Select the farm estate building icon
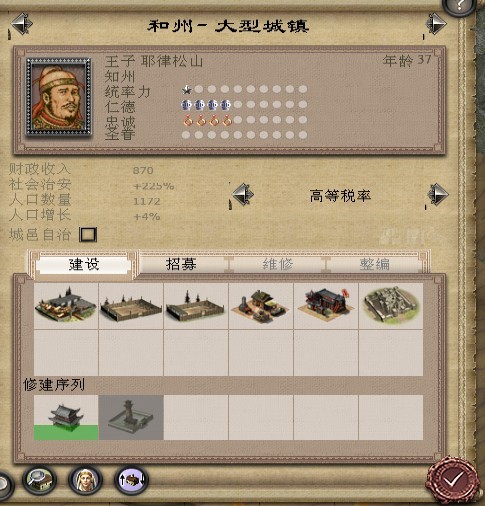The width and height of the screenshot is (485, 506). 66,306
